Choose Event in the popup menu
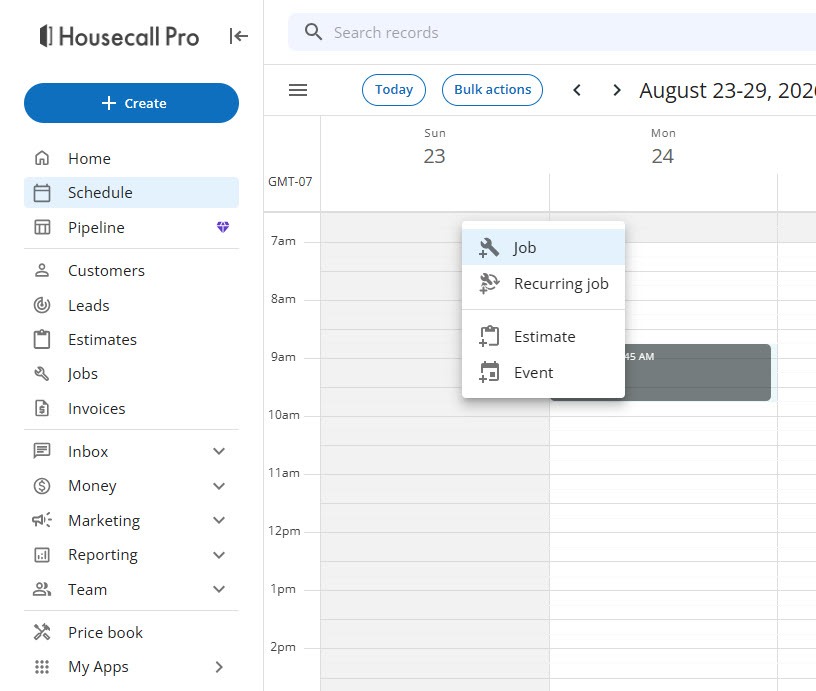816x691 pixels. (x=543, y=372)
